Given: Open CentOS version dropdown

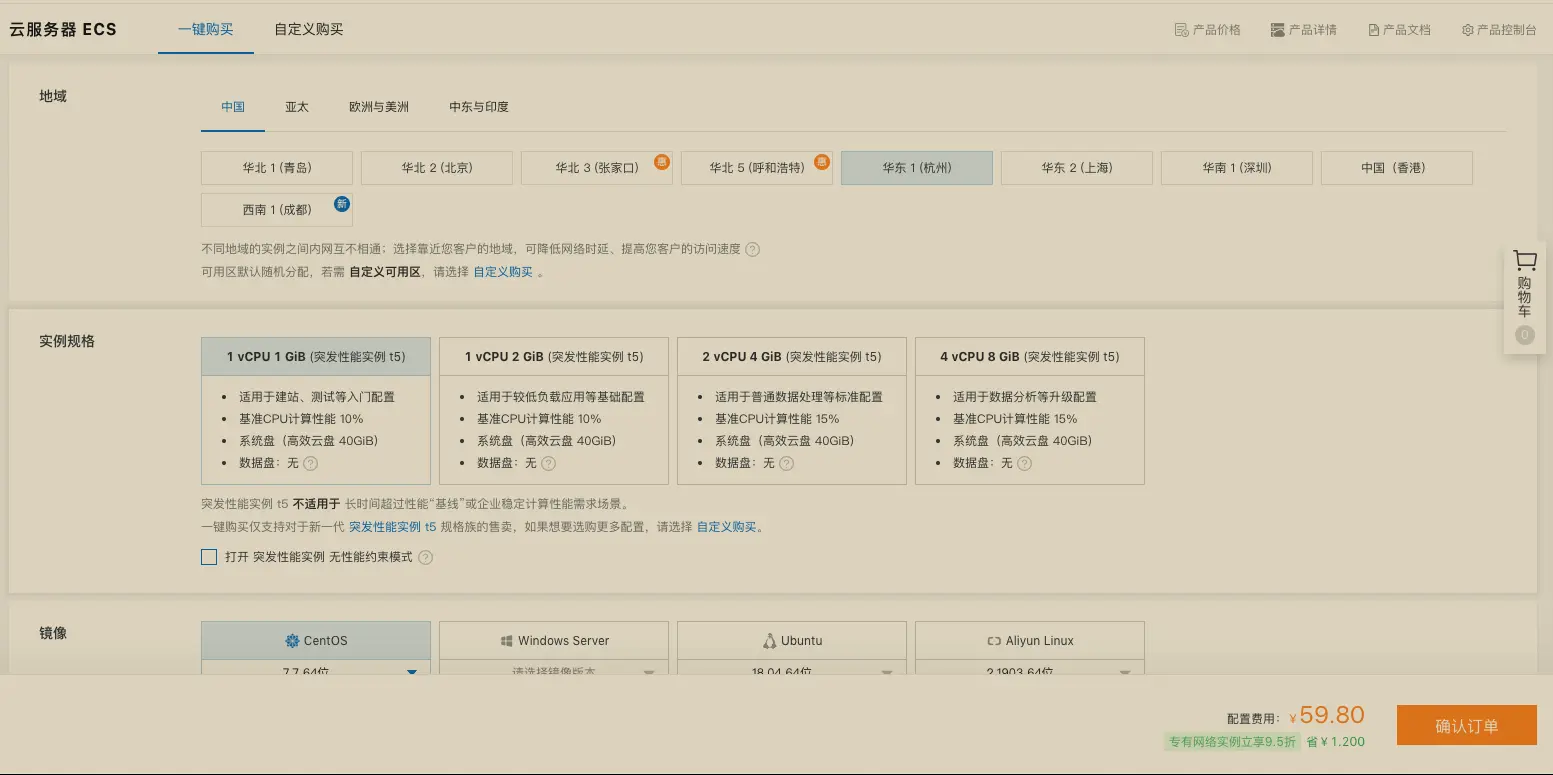Looking at the screenshot, I should (316, 667).
